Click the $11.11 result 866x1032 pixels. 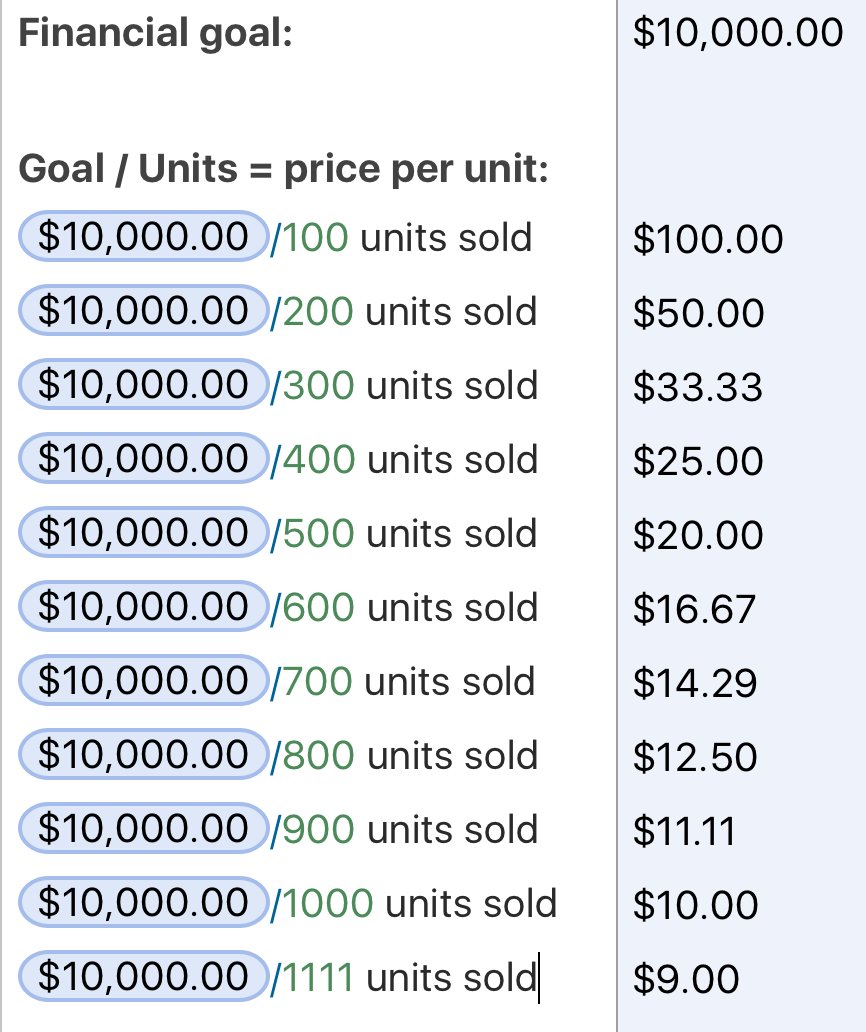[x=684, y=832]
